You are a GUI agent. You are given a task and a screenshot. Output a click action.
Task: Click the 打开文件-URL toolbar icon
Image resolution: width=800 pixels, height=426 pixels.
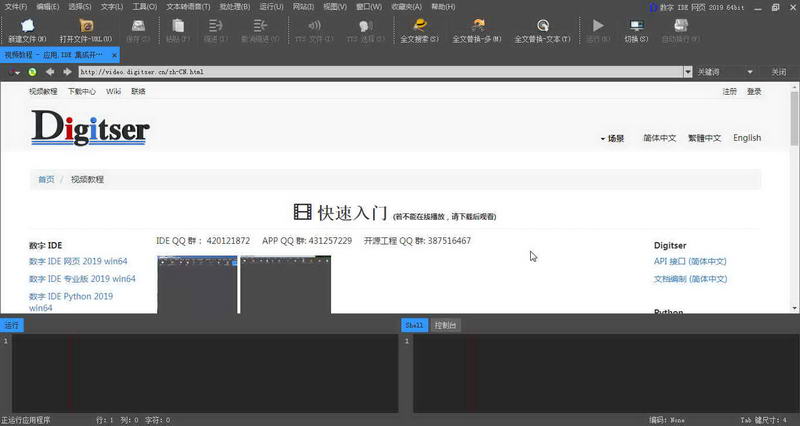86,25
